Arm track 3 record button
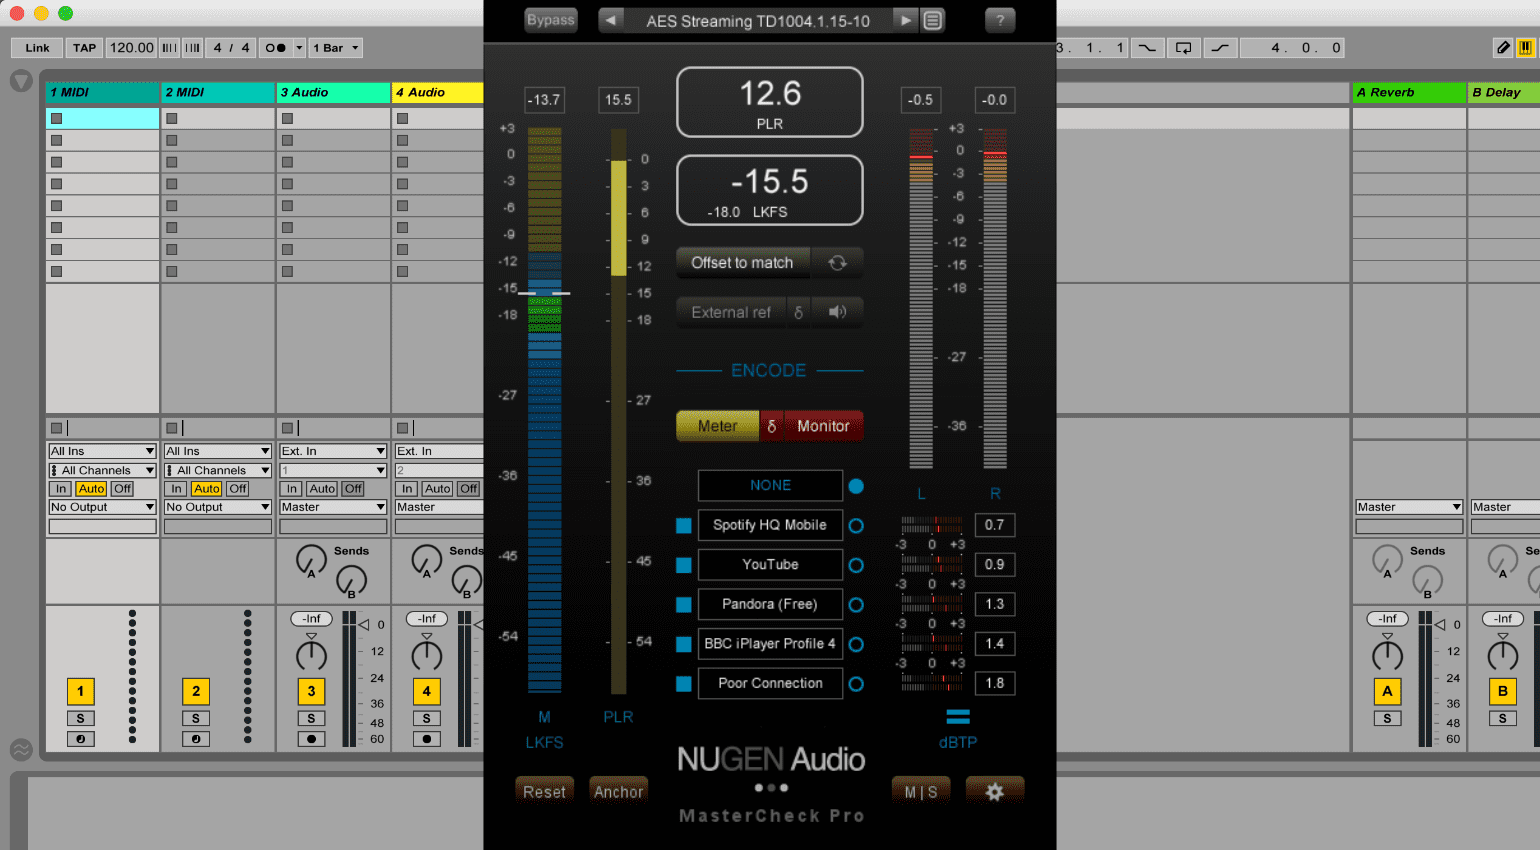 311,739
